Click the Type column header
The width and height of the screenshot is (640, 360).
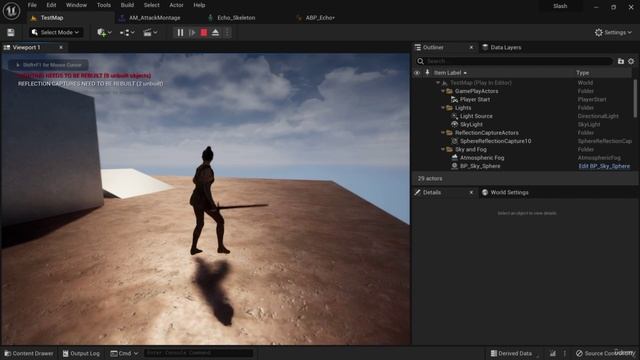[x=582, y=73]
